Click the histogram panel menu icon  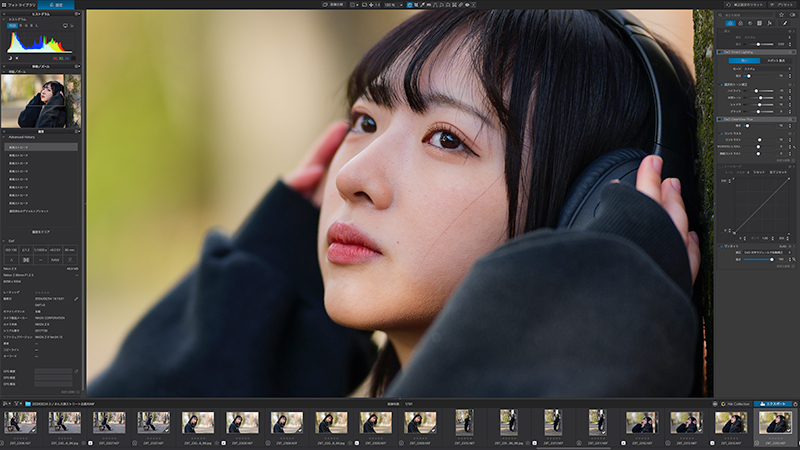pyautogui.click(x=77, y=14)
